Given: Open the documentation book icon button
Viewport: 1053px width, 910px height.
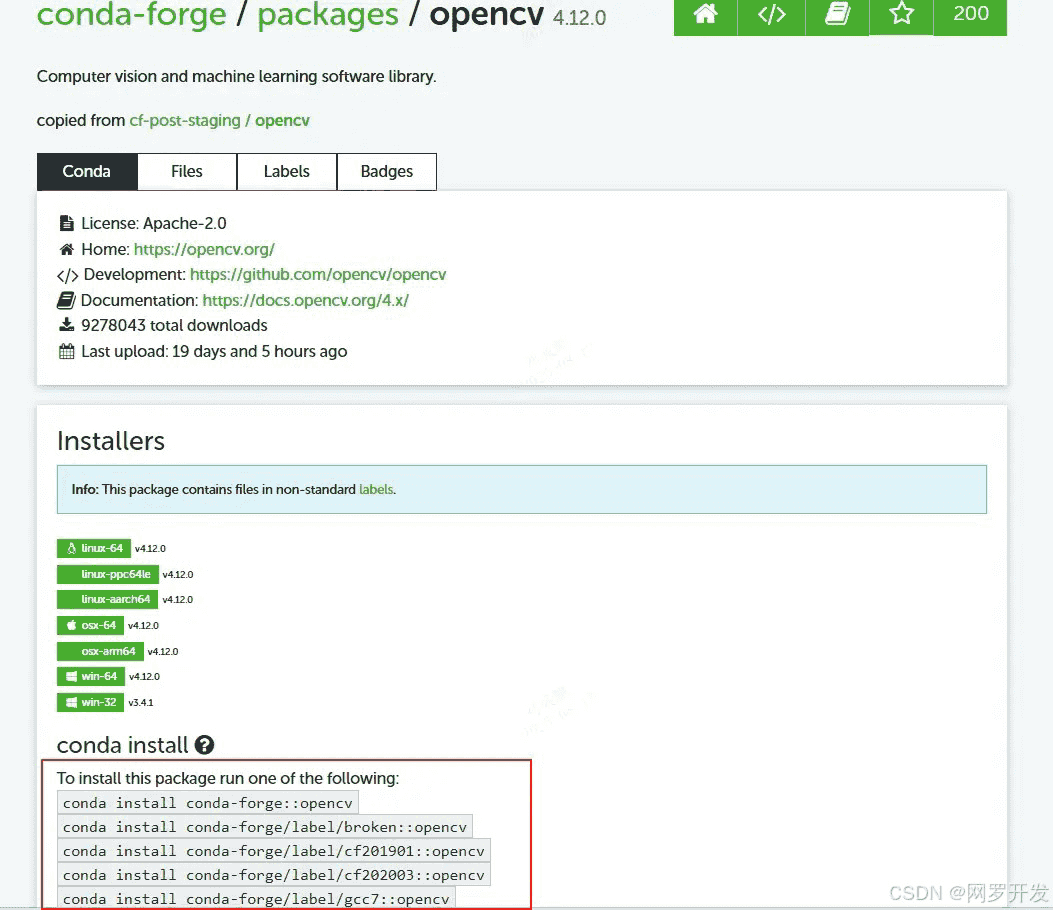Looking at the screenshot, I should 837,14.
